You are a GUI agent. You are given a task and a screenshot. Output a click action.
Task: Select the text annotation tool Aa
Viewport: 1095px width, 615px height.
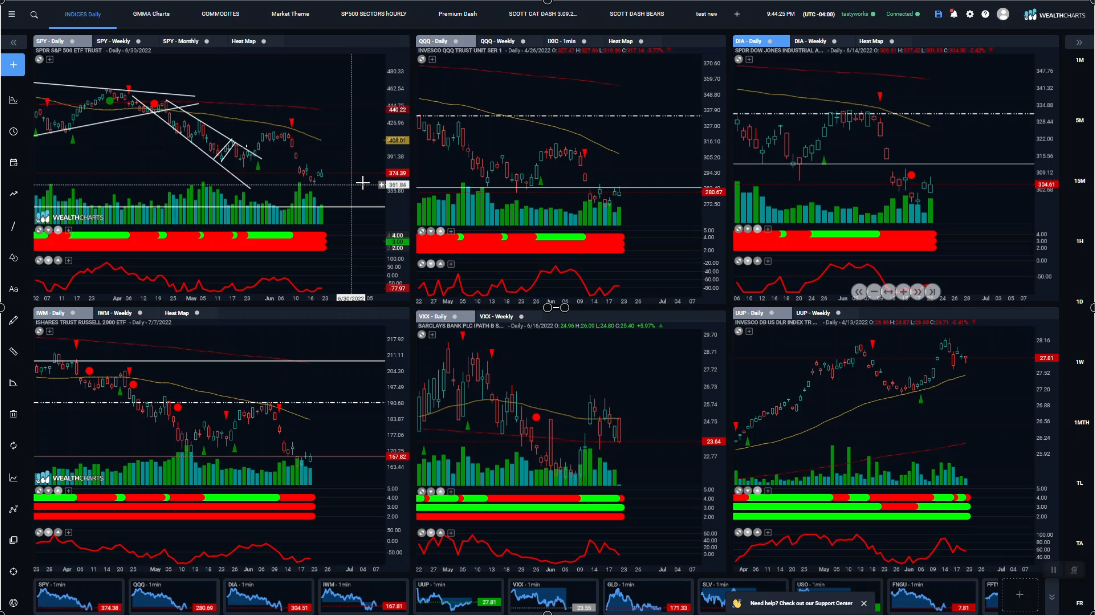13,289
